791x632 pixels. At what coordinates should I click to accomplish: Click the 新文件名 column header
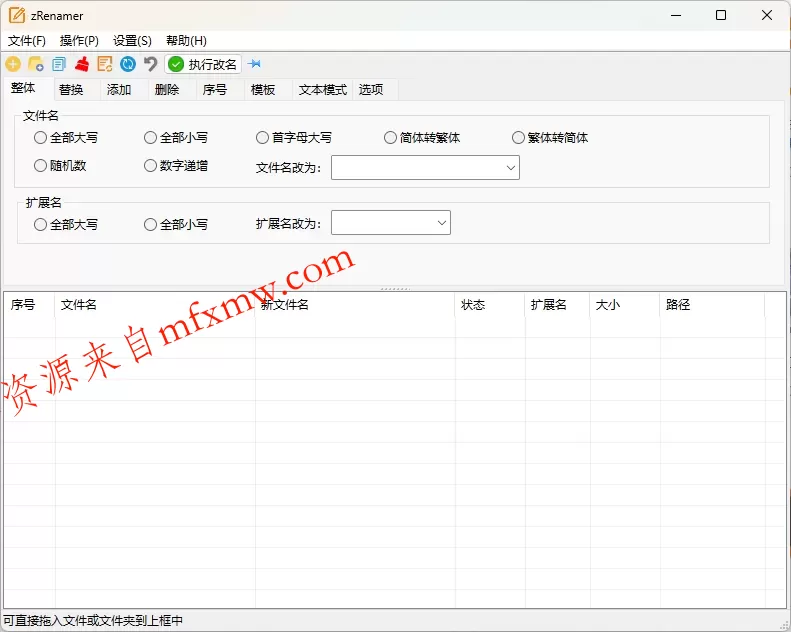(x=355, y=305)
